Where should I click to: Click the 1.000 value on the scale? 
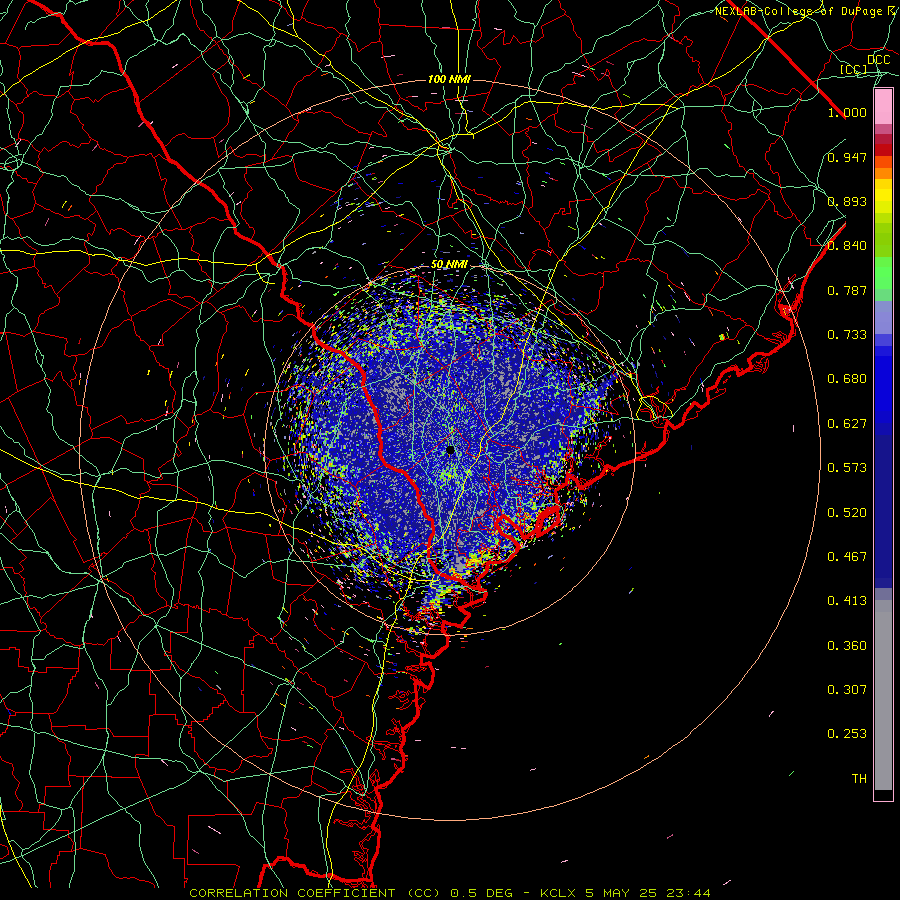(x=847, y=112)
